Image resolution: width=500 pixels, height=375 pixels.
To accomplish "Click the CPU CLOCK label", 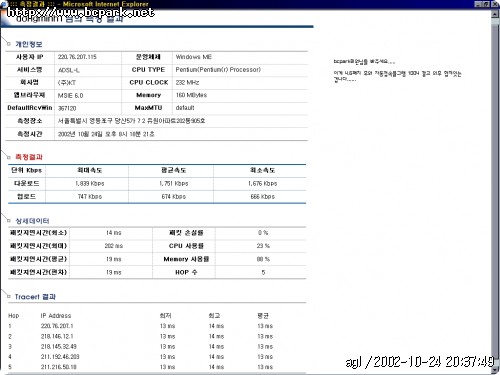I will (x=149, y=82).
